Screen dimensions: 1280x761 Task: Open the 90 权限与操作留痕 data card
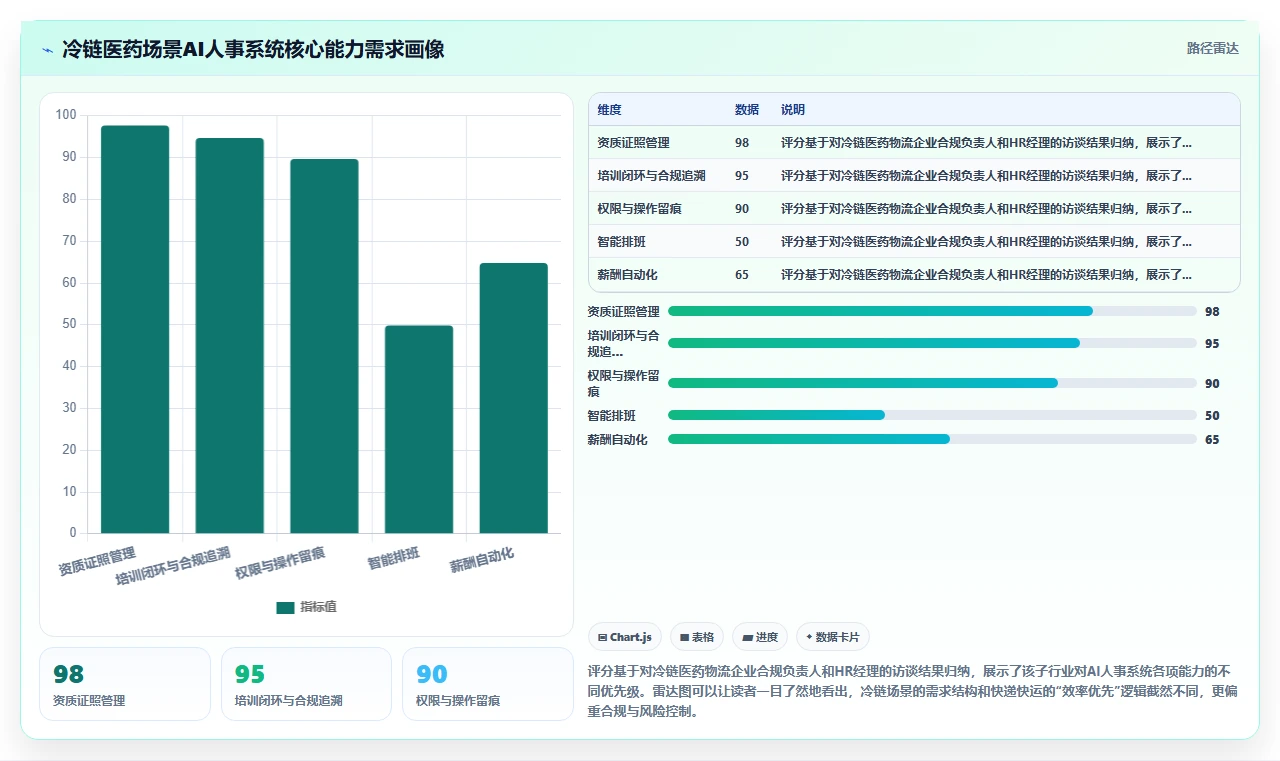coord(488,684)
